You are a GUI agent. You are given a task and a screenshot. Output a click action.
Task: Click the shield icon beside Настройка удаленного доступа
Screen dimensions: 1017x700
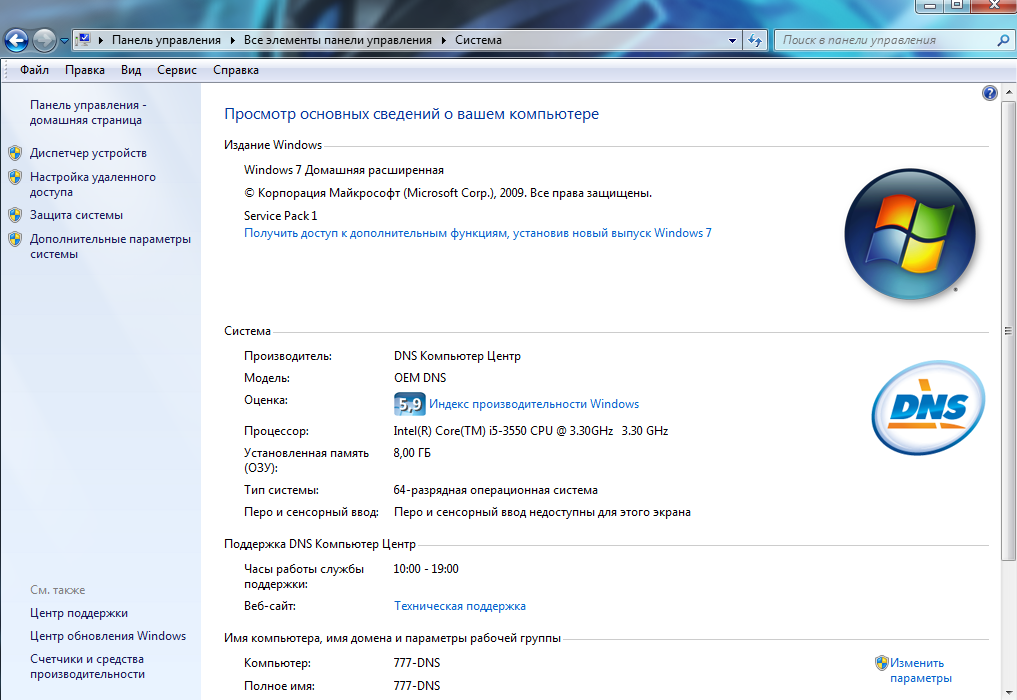coord(15,177)
